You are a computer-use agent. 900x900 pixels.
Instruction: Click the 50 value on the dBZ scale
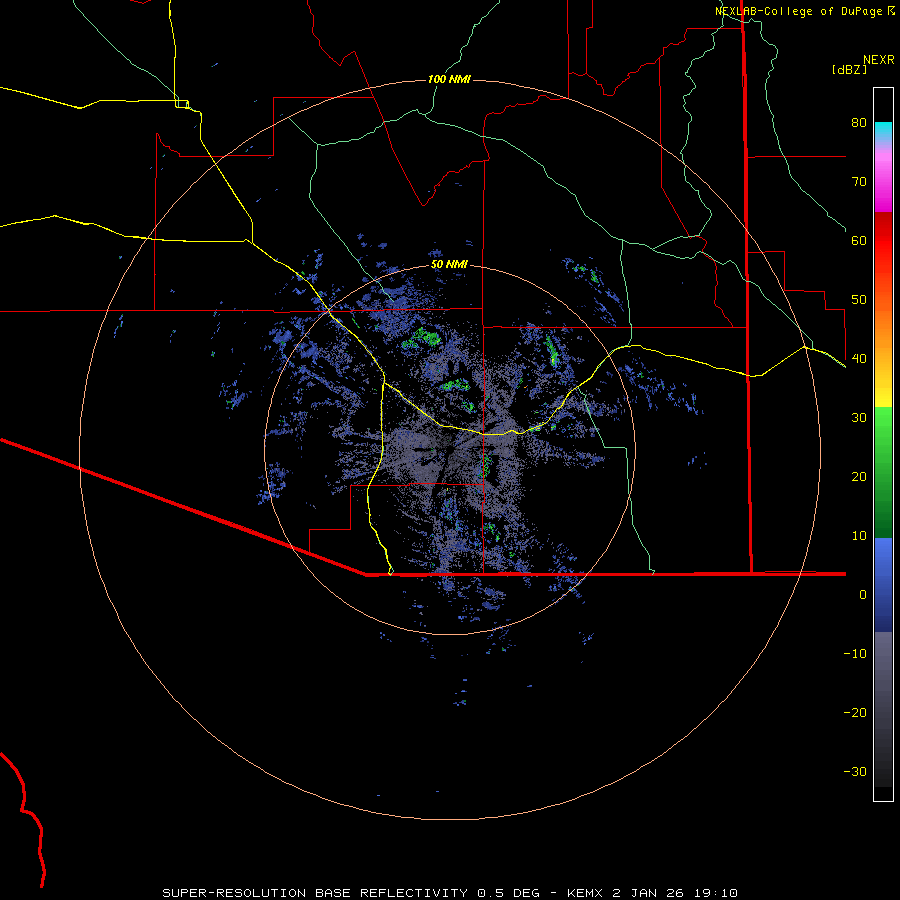pyautogui.click(x=859, y=300)
